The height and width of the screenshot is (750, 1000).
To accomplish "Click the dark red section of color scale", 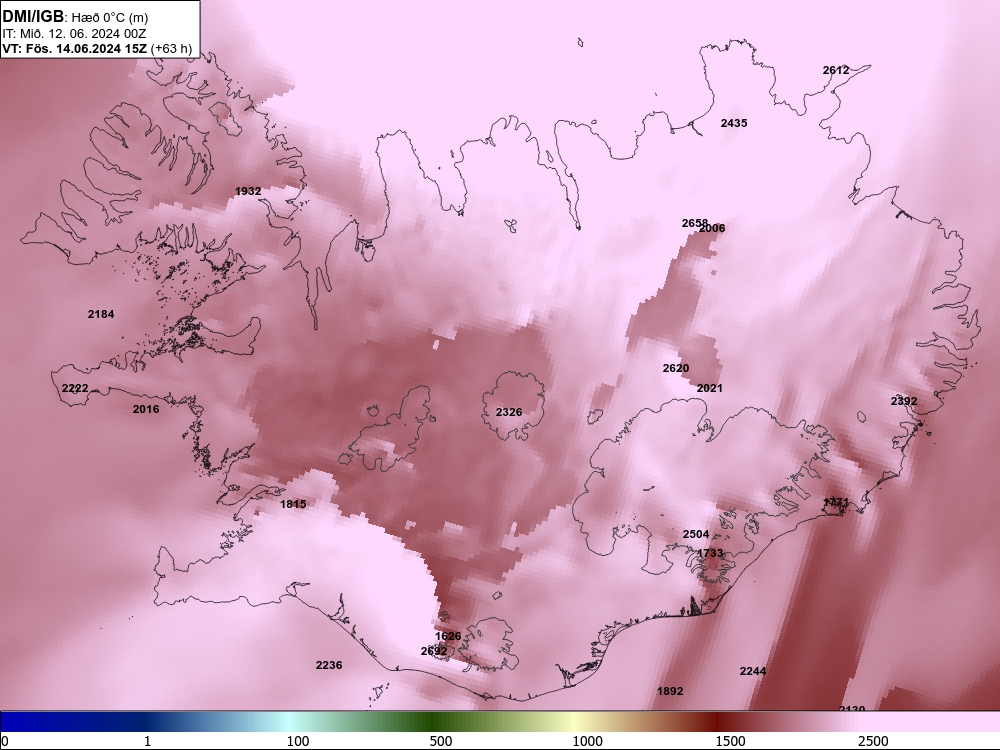I will (x=717, y=721).
